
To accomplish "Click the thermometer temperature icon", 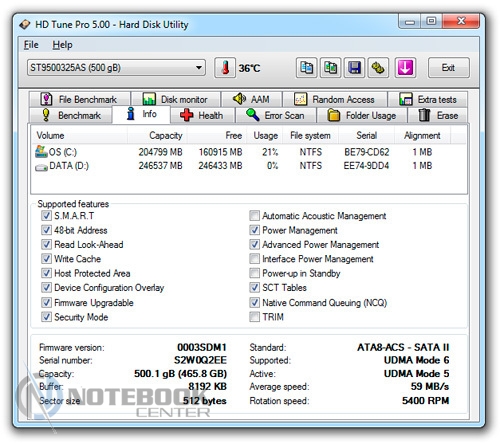I will click(x=225, y=68).
